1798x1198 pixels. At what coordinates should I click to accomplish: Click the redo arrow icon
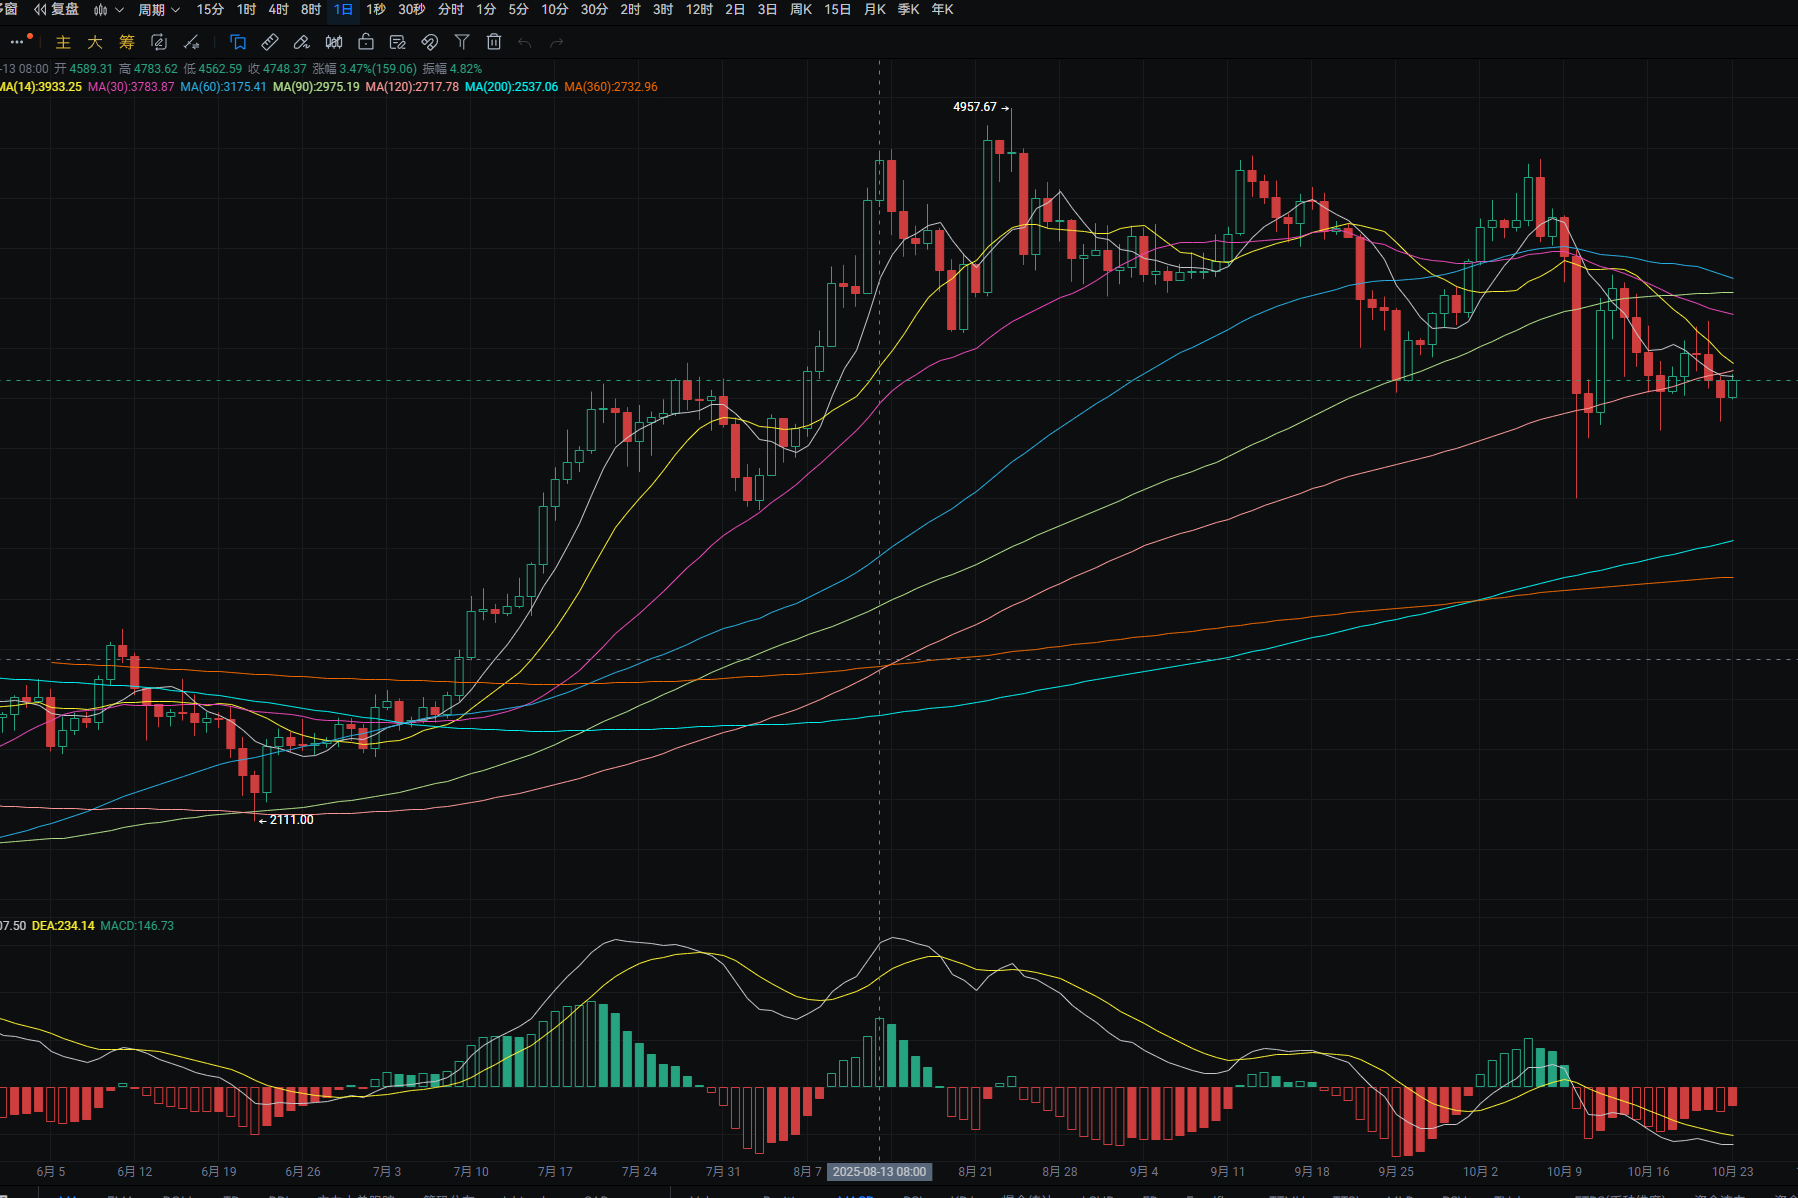[557, 42]
